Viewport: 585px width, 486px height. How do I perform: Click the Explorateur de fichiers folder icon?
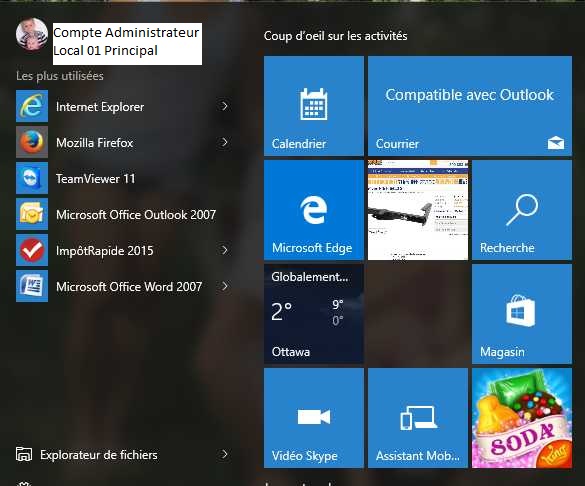pyautogui.click(x=24, y=454)
